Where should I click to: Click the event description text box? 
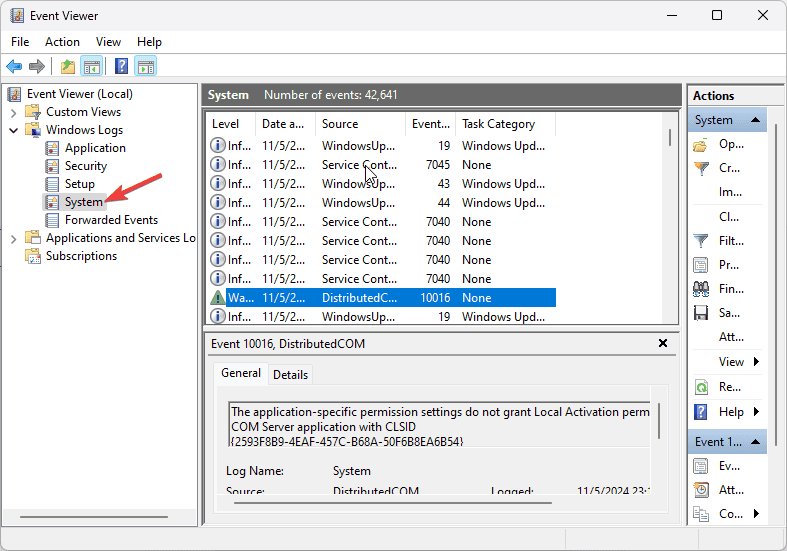click(x=439, y=424)
